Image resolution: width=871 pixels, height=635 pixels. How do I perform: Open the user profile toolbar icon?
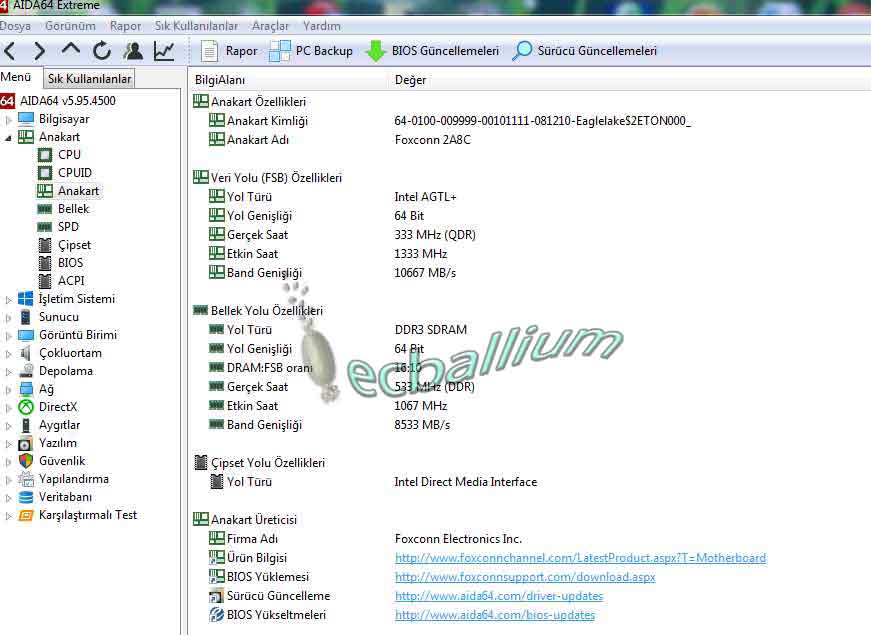133,51
